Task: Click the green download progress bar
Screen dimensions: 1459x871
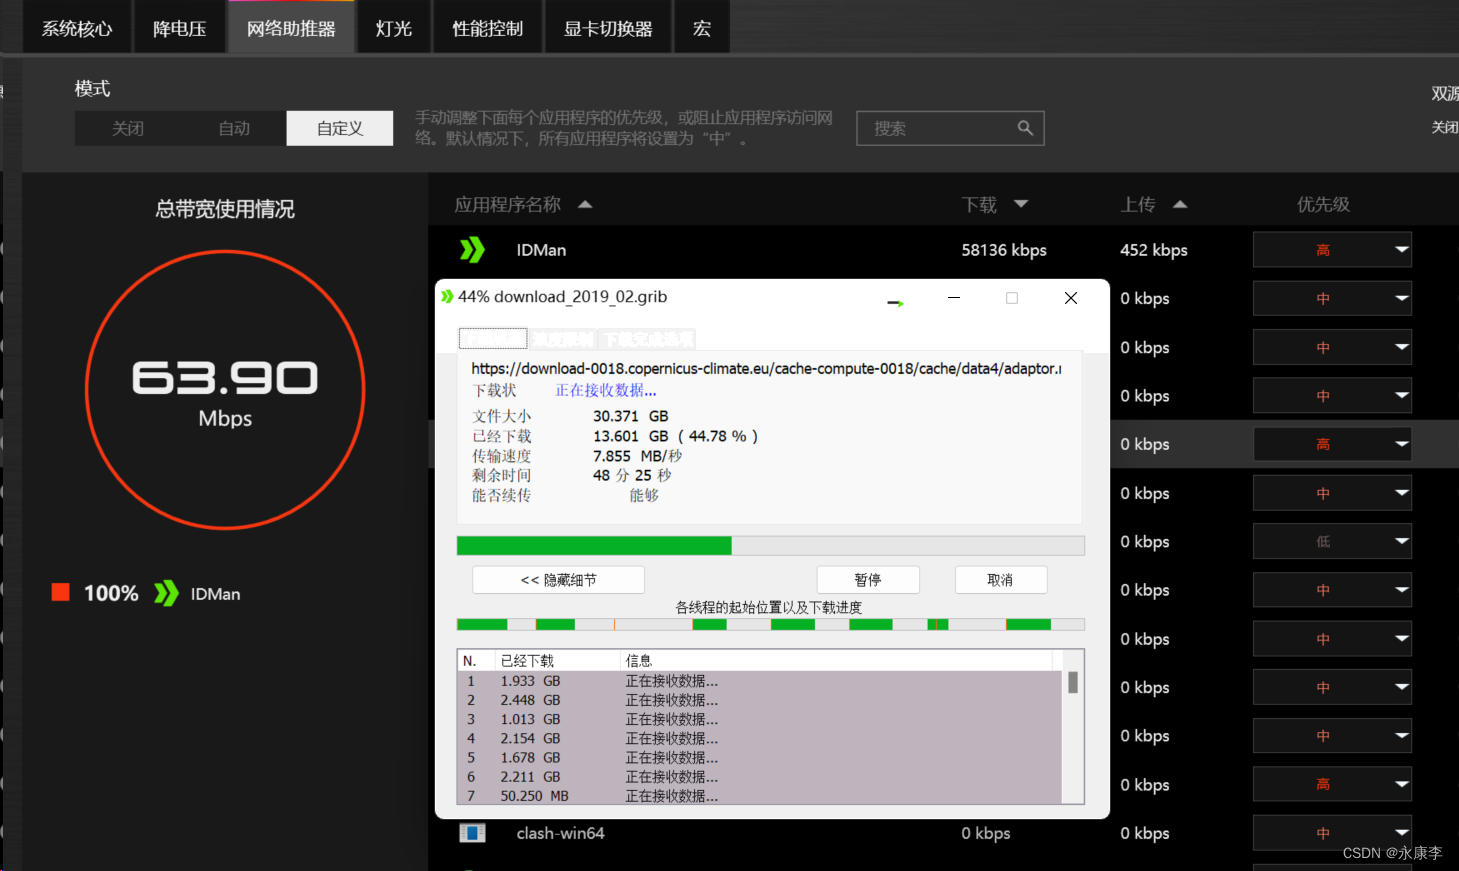Action: point(771,545)
